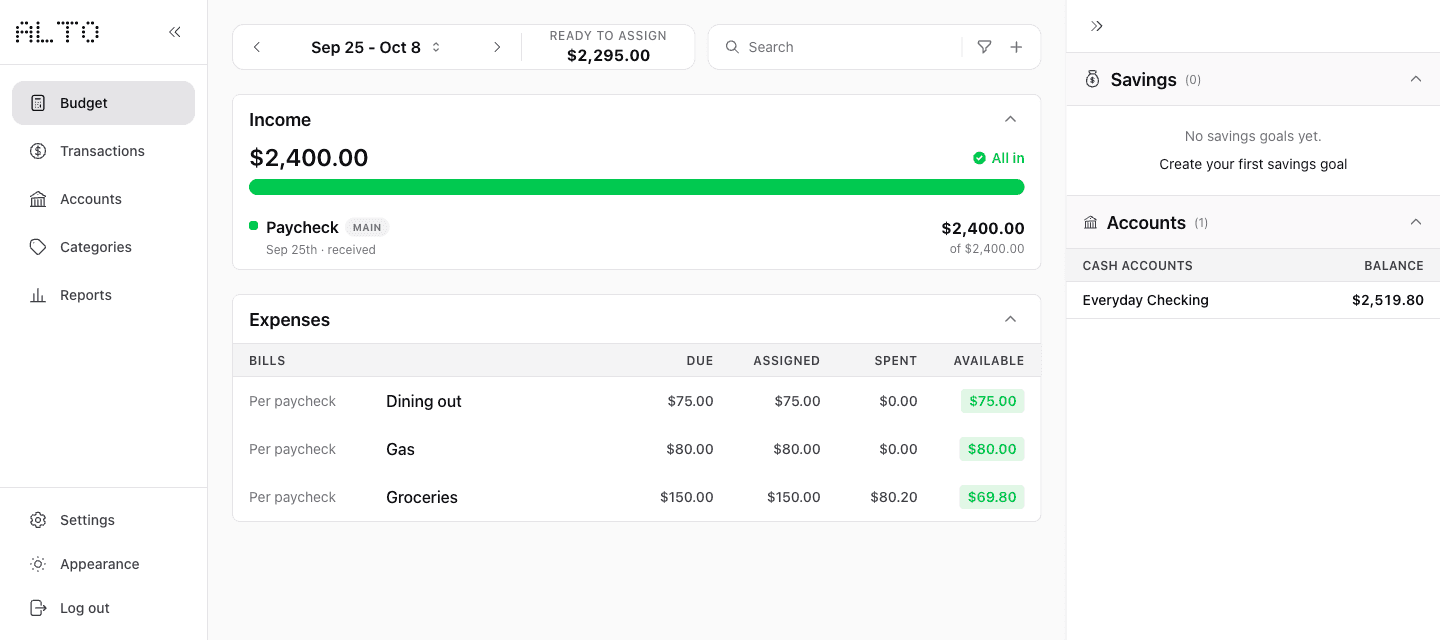Screen dimensions: 1440x640
Task: Select Log out
Action: coord(103,608)
